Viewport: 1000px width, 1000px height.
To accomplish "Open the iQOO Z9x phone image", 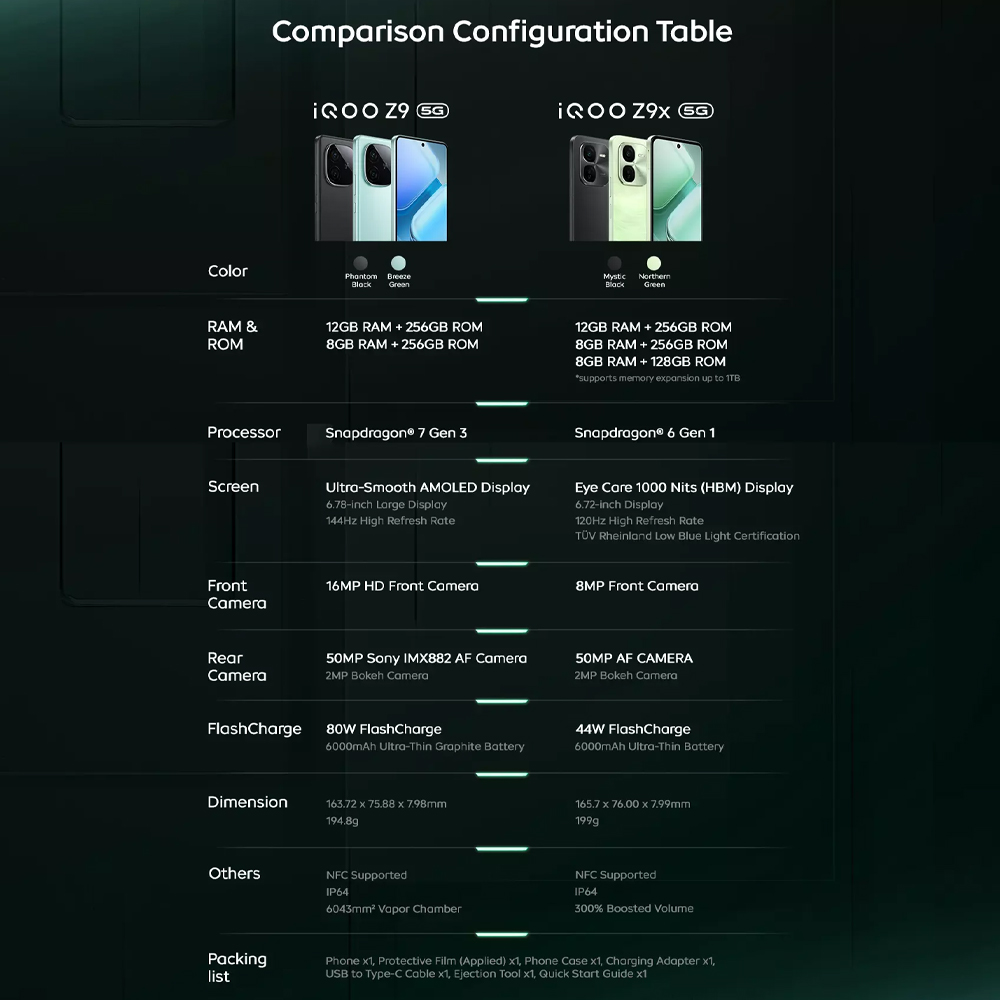I will tap(635, 188).
